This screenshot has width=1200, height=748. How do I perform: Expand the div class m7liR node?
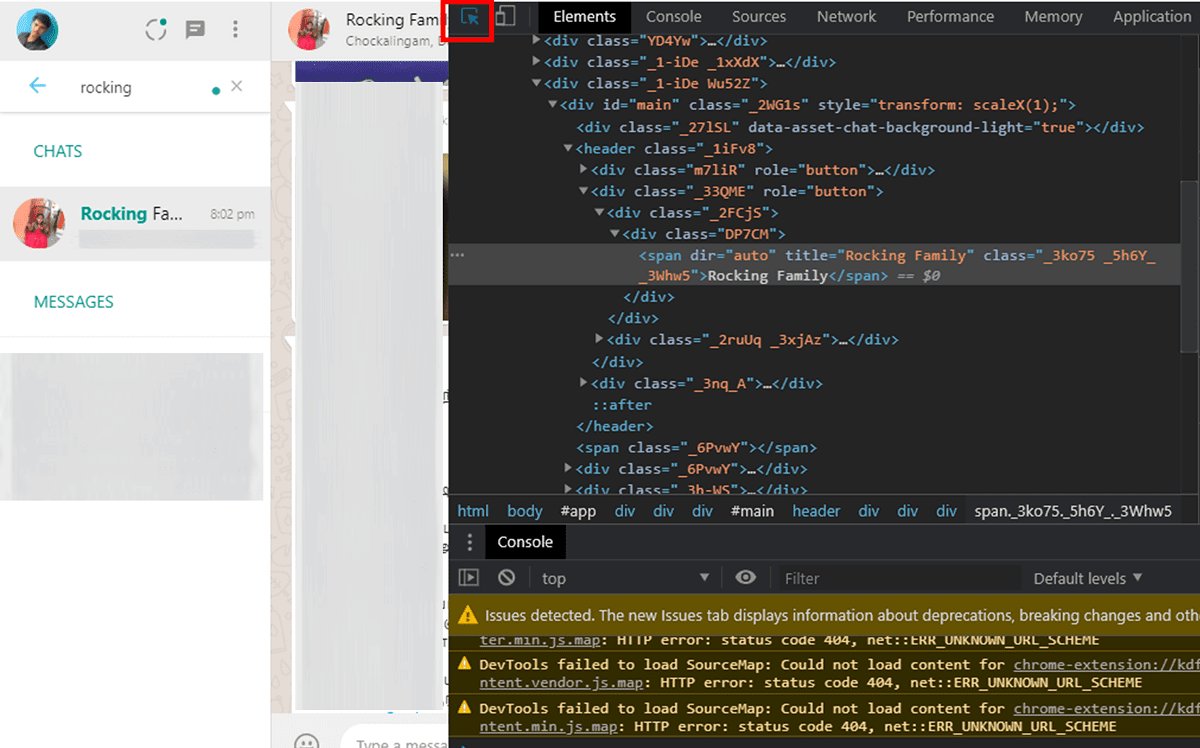pyautogui.click(x=583, y=170)
